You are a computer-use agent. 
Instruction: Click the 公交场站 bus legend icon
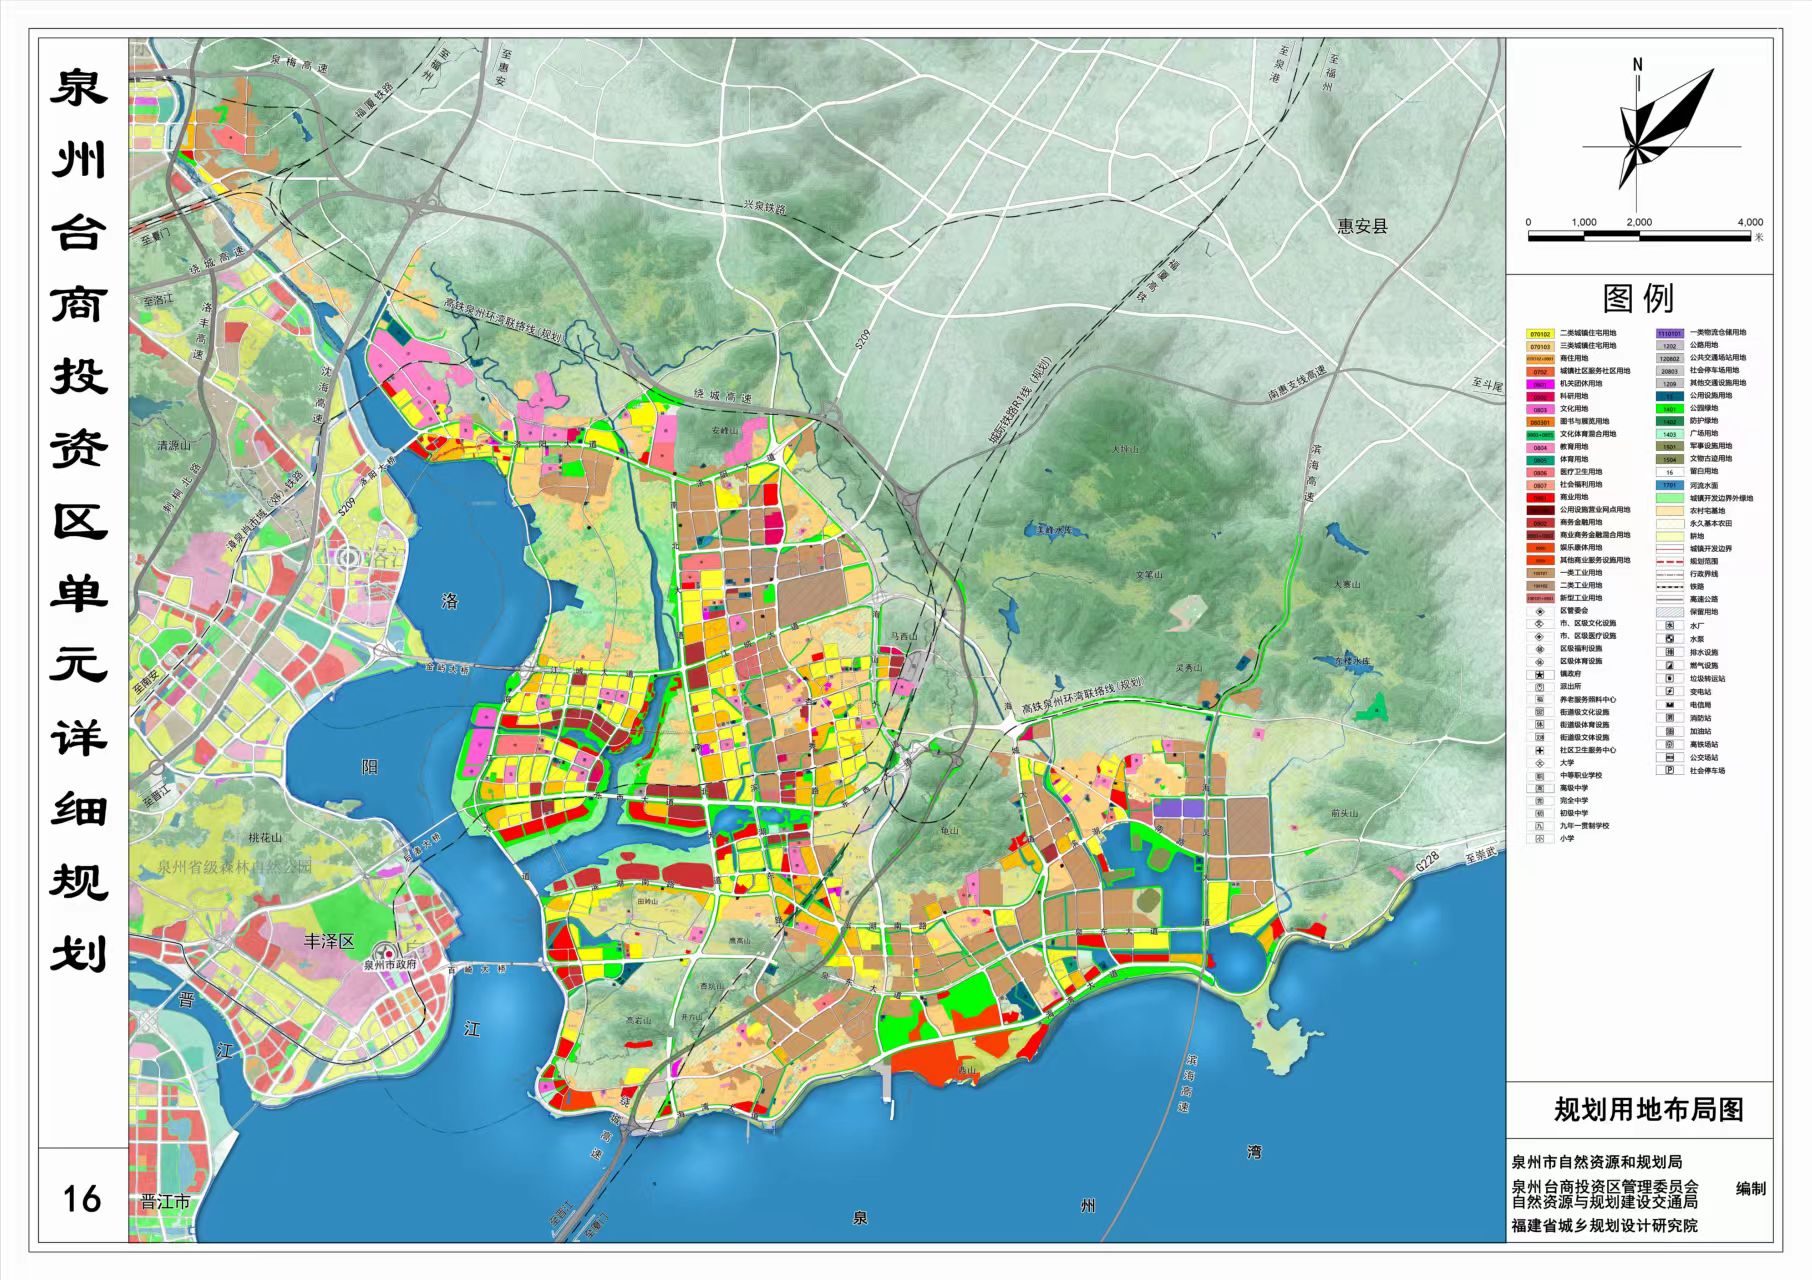(x=1669, y=757)
